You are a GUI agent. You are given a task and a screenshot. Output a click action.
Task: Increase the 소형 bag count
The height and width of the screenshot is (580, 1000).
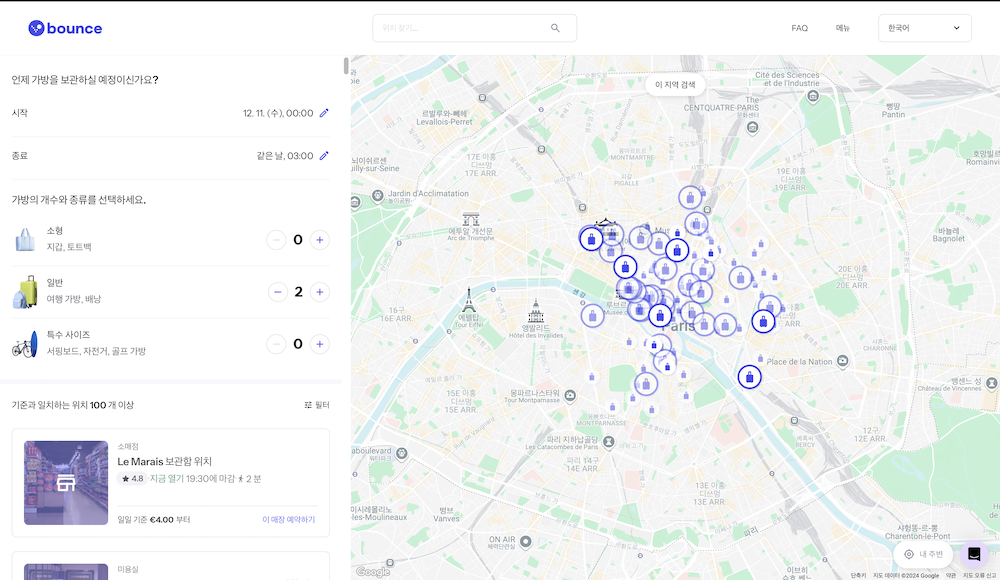coord(320,240)
